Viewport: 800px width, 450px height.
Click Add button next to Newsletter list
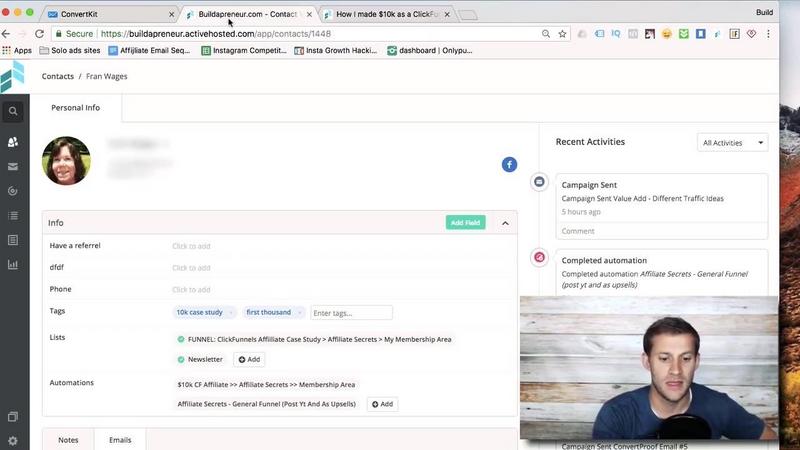[249, 359]
